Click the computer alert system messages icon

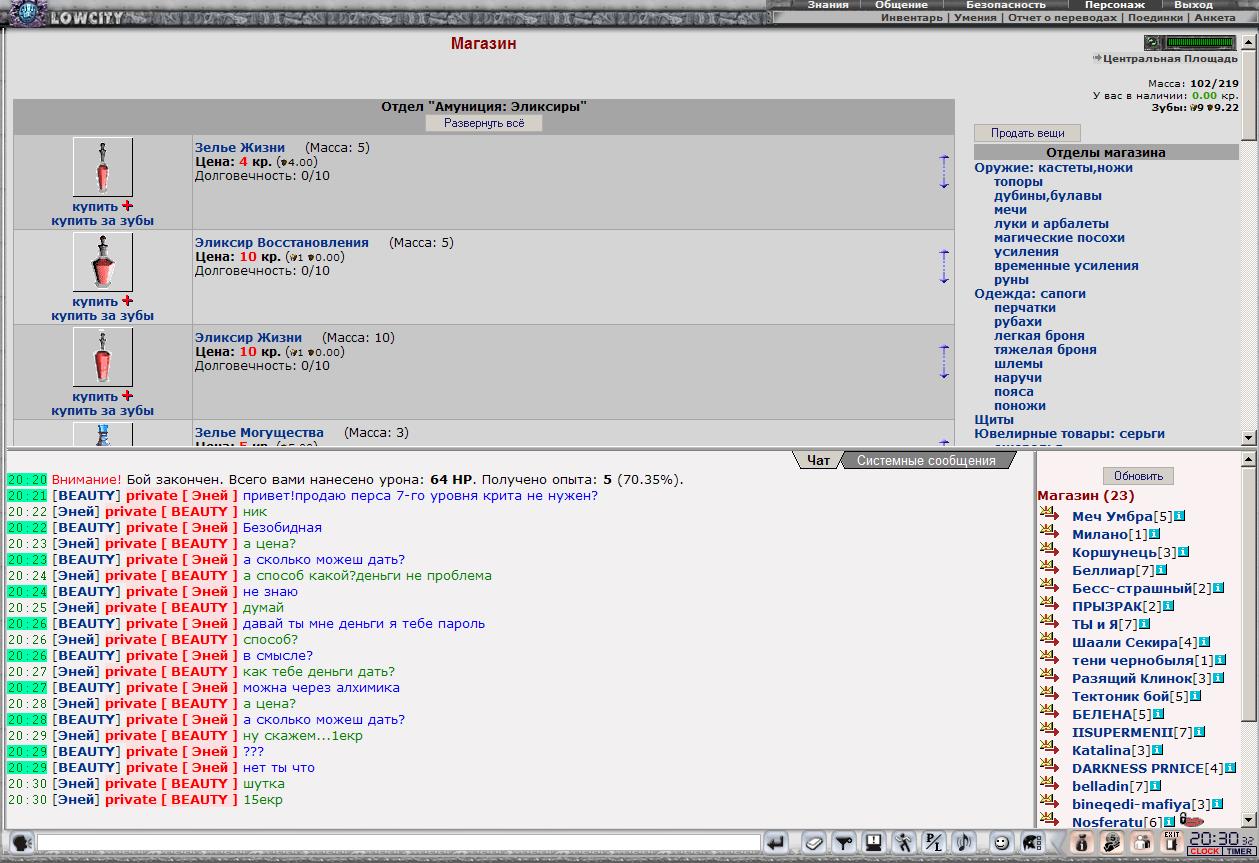coord(873,842)
